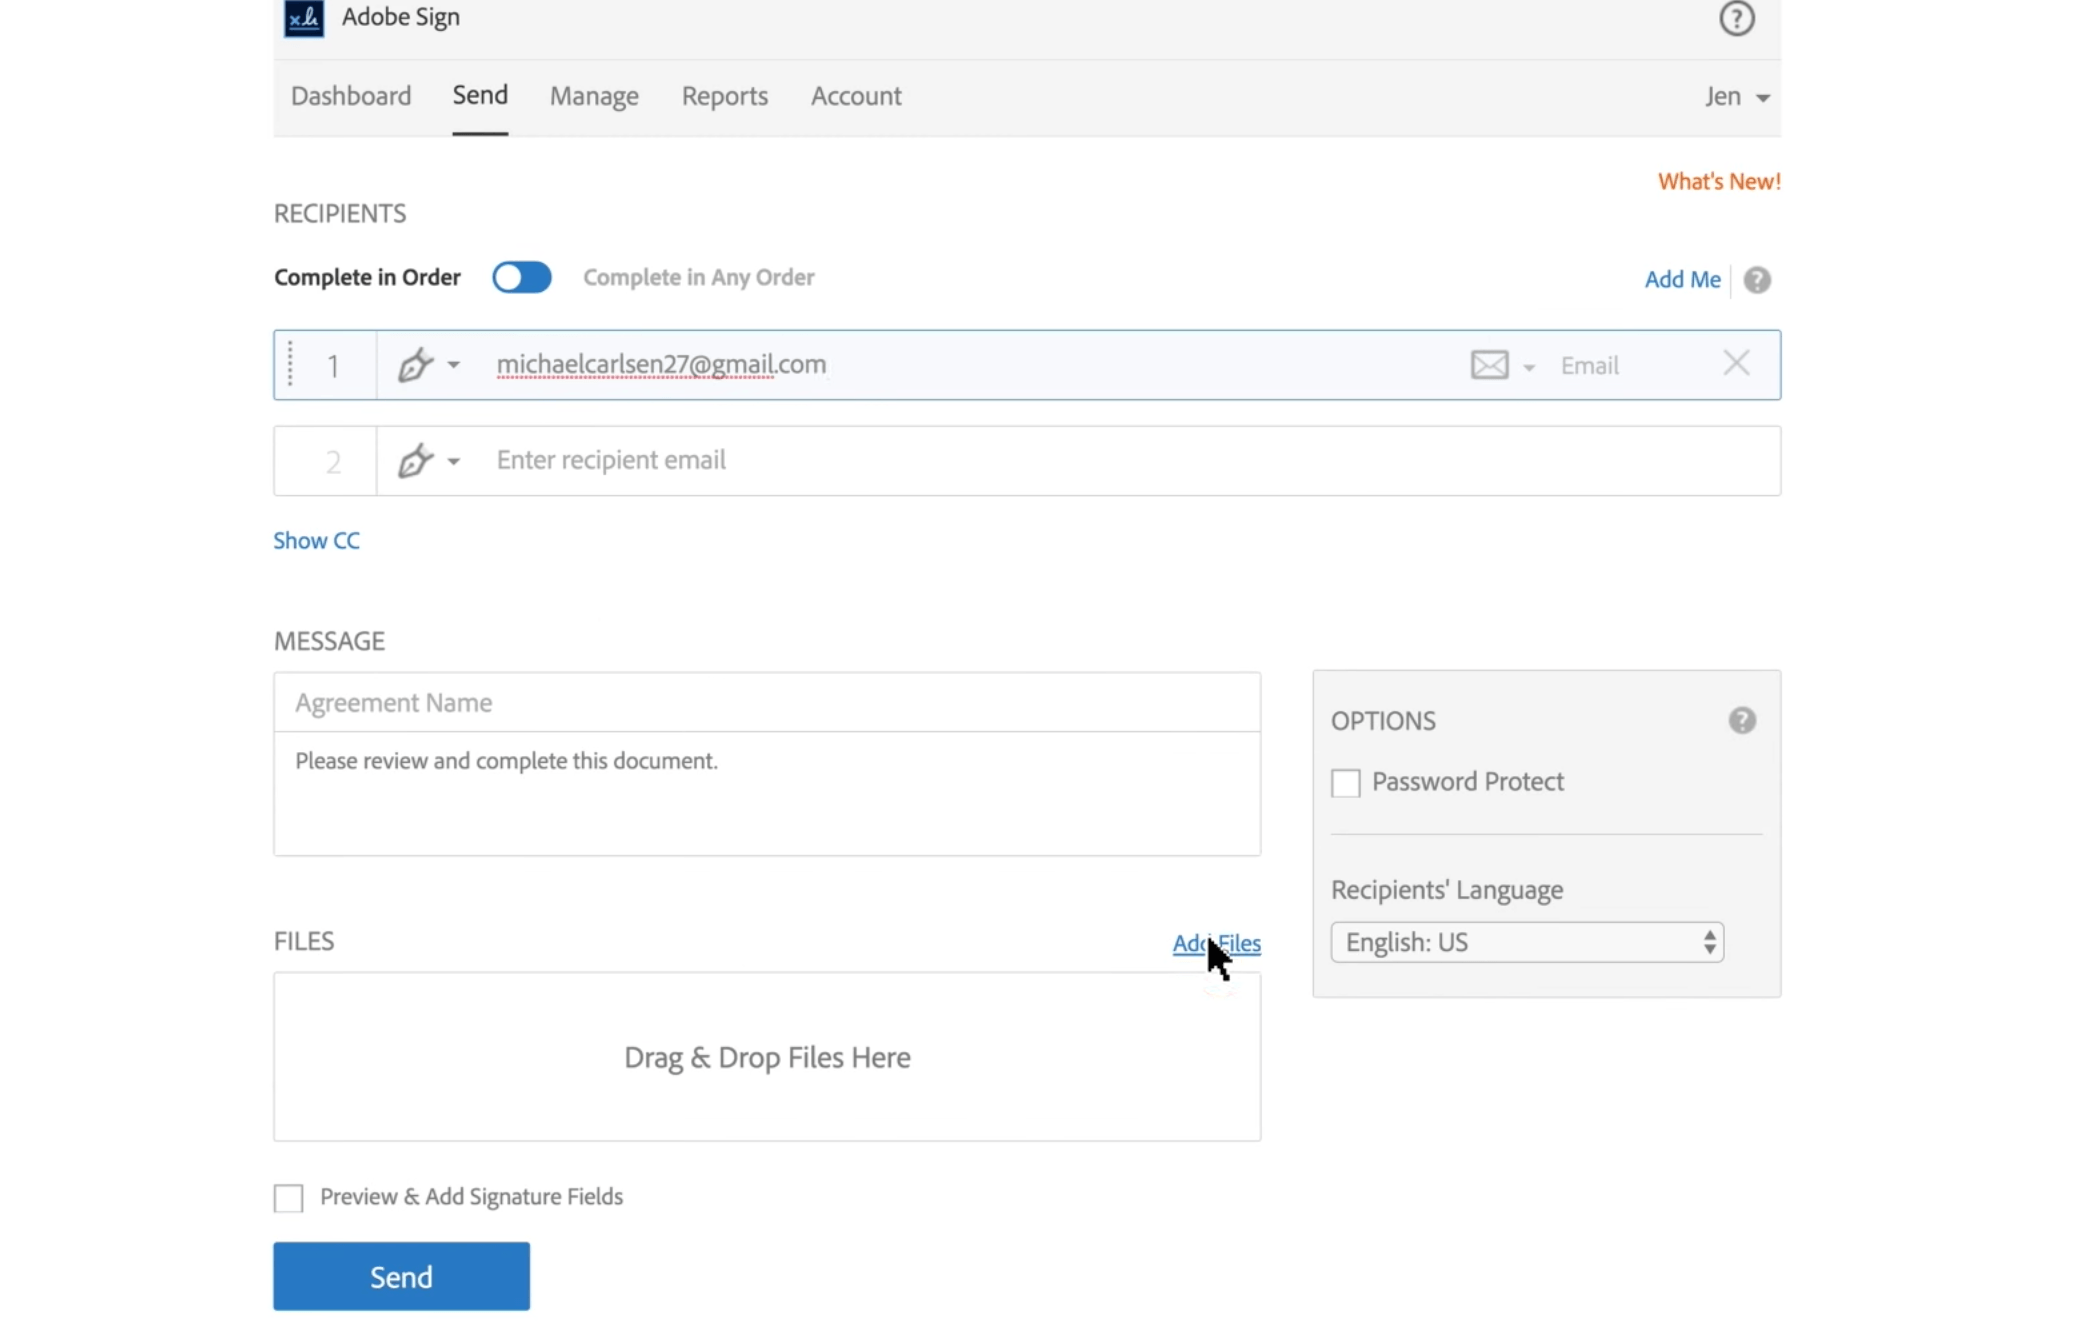The height and width of the screenshot is (1335, 2088).
Task: Enable Password Protect checkbox
Action: click(x=1345, y=781)
